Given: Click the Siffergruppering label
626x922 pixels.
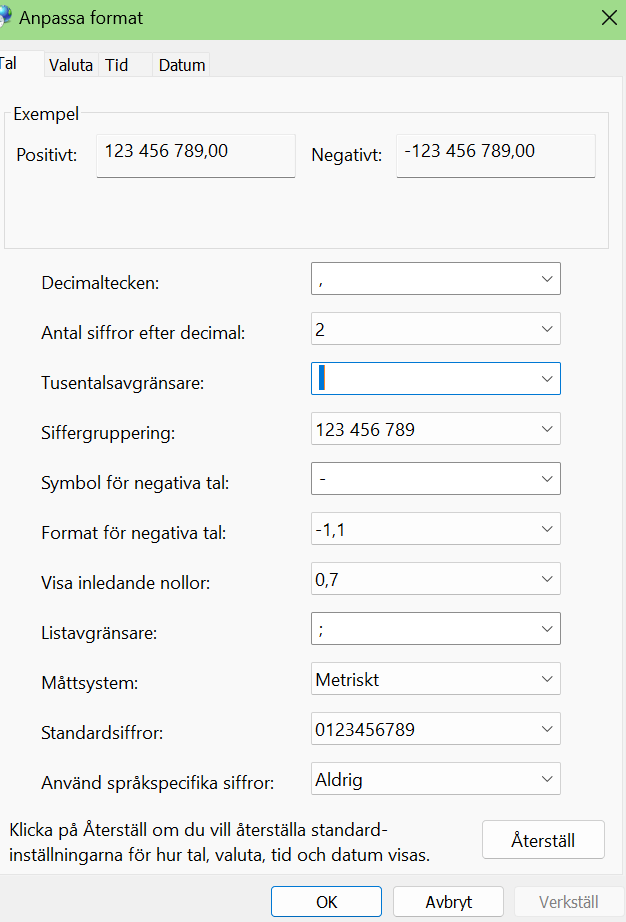Looking at the screenshot, I should (x=108, y=433).
